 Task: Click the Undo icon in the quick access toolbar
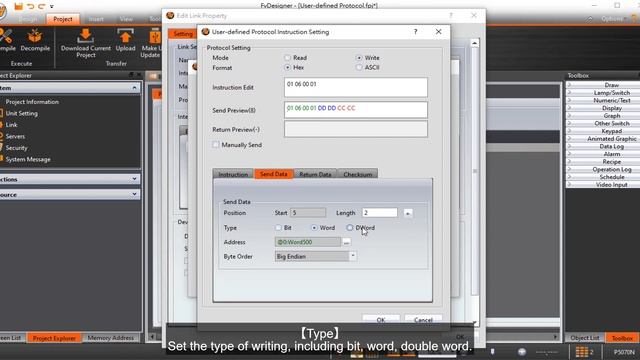tap(30, 6)
